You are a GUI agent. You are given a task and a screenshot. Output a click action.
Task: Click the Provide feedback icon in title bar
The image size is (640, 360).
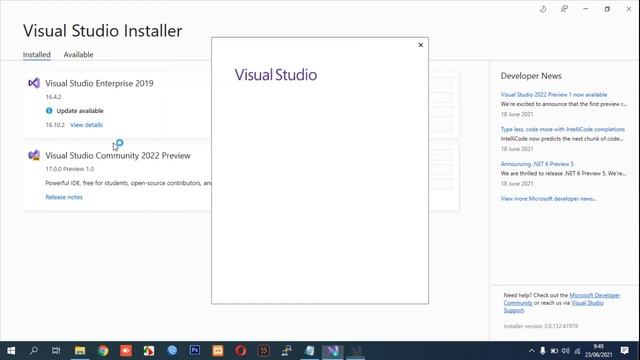(564, 9)
